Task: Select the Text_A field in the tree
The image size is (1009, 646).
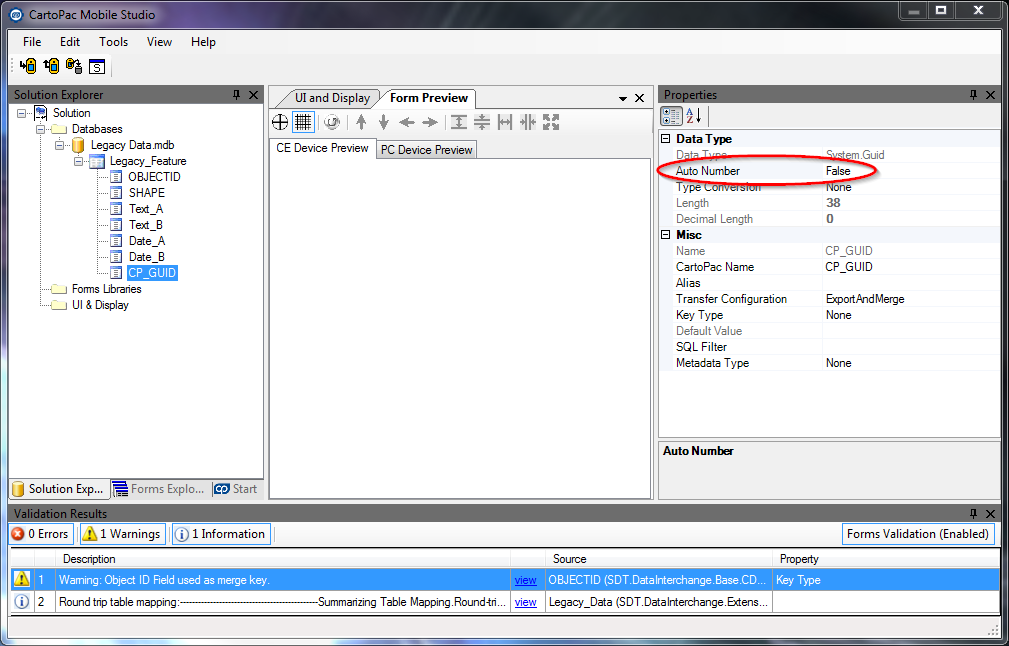Action: click(x=145, y=209)
